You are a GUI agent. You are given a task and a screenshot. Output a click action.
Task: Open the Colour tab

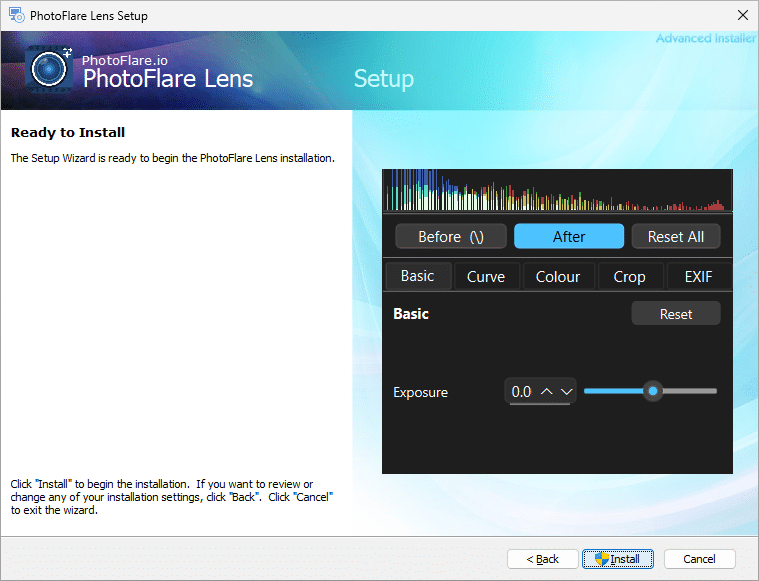[x=558, y=276]
